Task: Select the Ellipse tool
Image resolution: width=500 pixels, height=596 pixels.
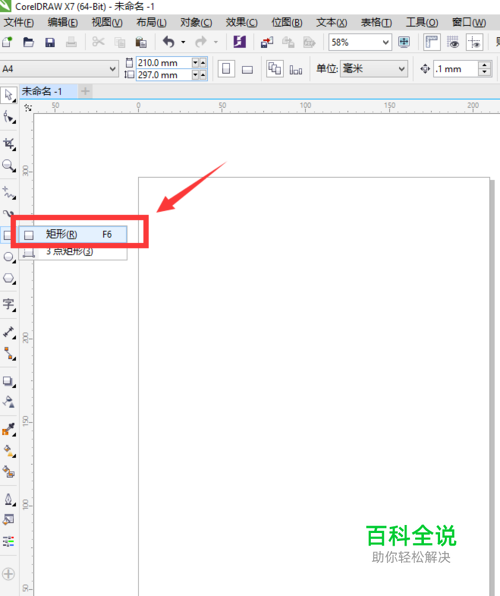Action: [x=9, y=257]
